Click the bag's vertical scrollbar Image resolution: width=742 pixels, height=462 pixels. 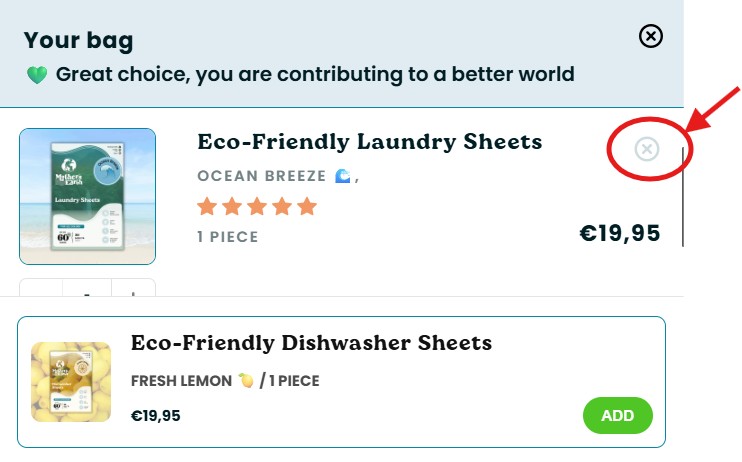683,197
